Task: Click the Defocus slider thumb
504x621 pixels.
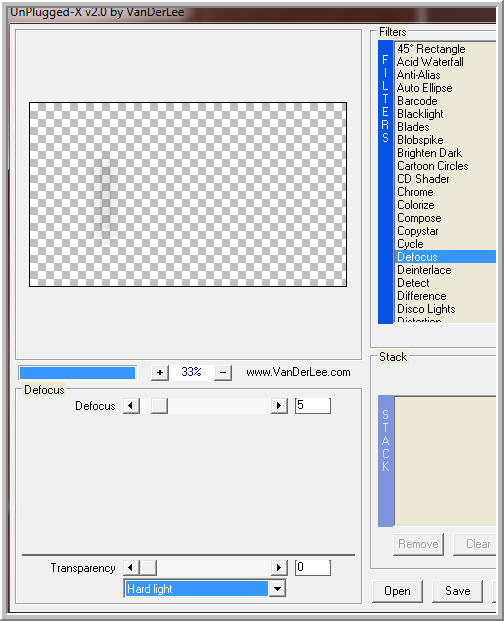Action: (159, 406)
